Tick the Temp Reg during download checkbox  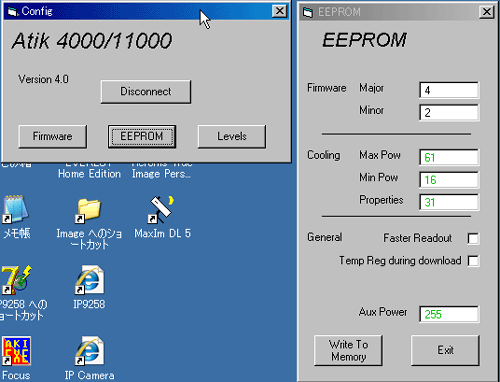[473, 261]
